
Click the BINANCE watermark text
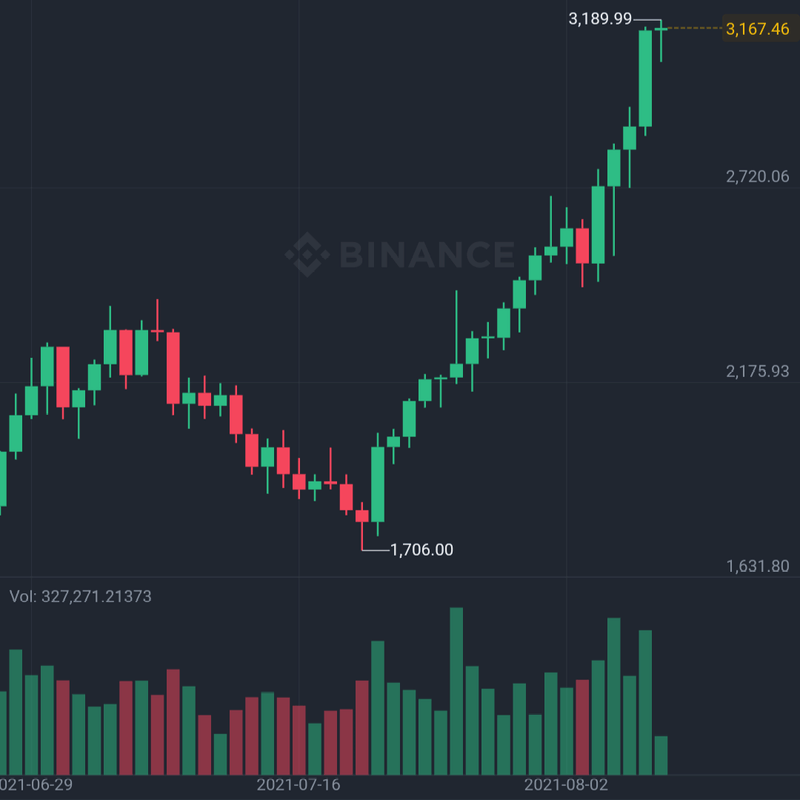pyautogui.click(x=428, y=254)
